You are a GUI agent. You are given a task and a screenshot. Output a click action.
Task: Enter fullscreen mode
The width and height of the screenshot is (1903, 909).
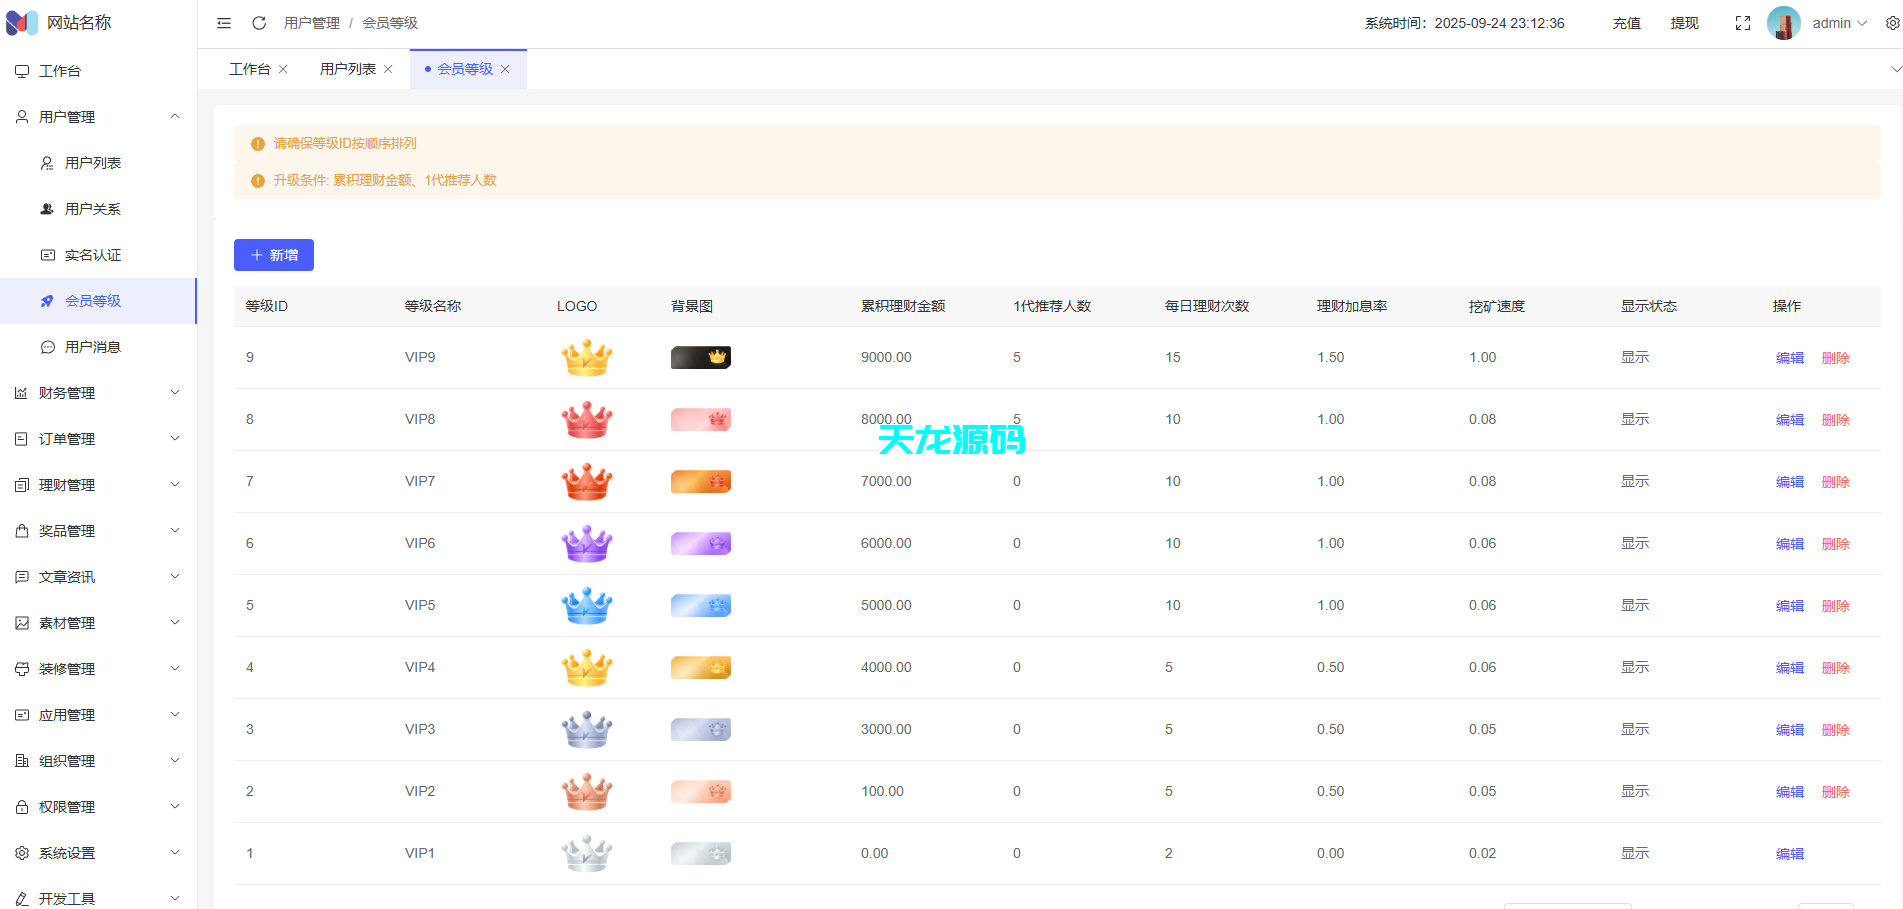1743,22
